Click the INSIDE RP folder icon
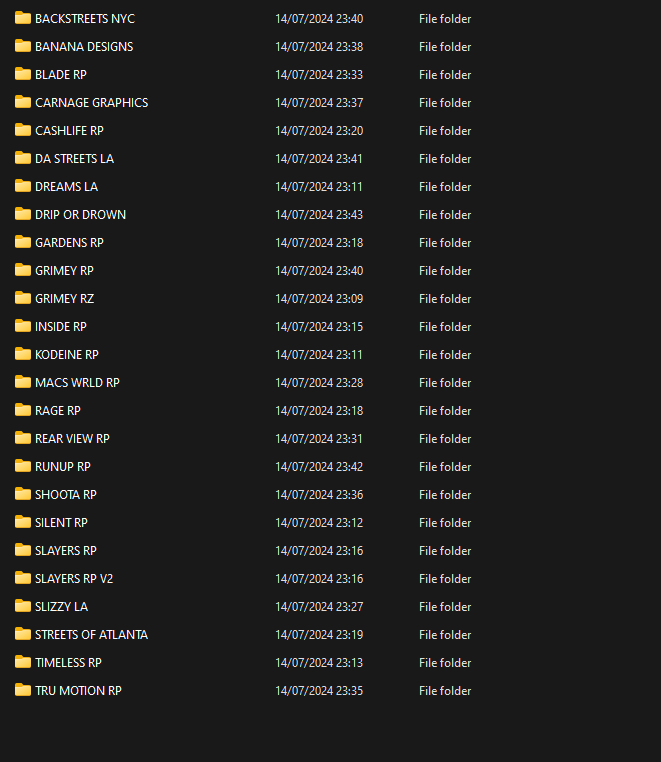 click(23, 327)
